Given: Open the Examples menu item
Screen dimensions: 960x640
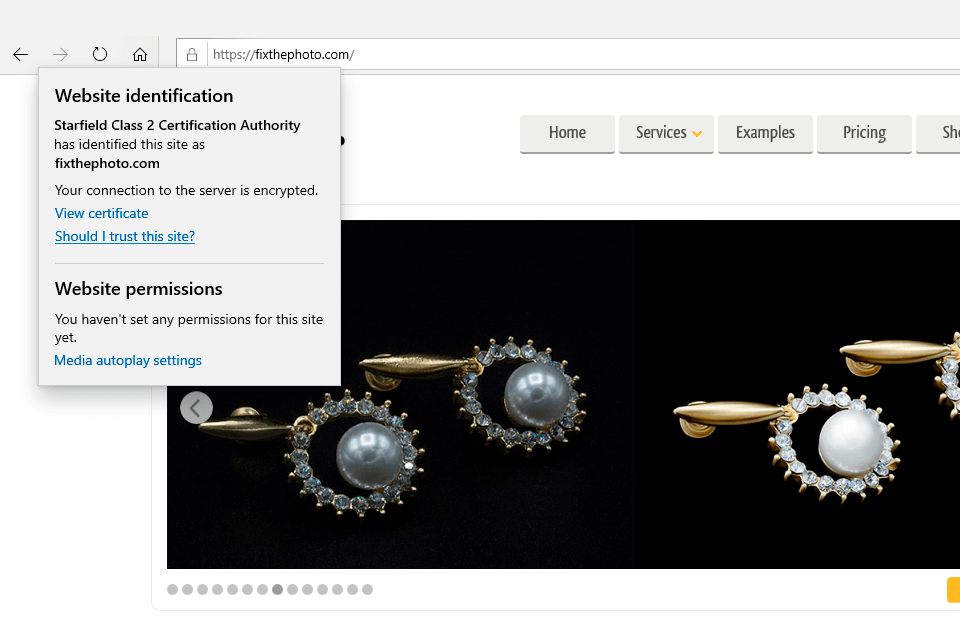Looking at the screenshot, I should click(x=765, y=133).
